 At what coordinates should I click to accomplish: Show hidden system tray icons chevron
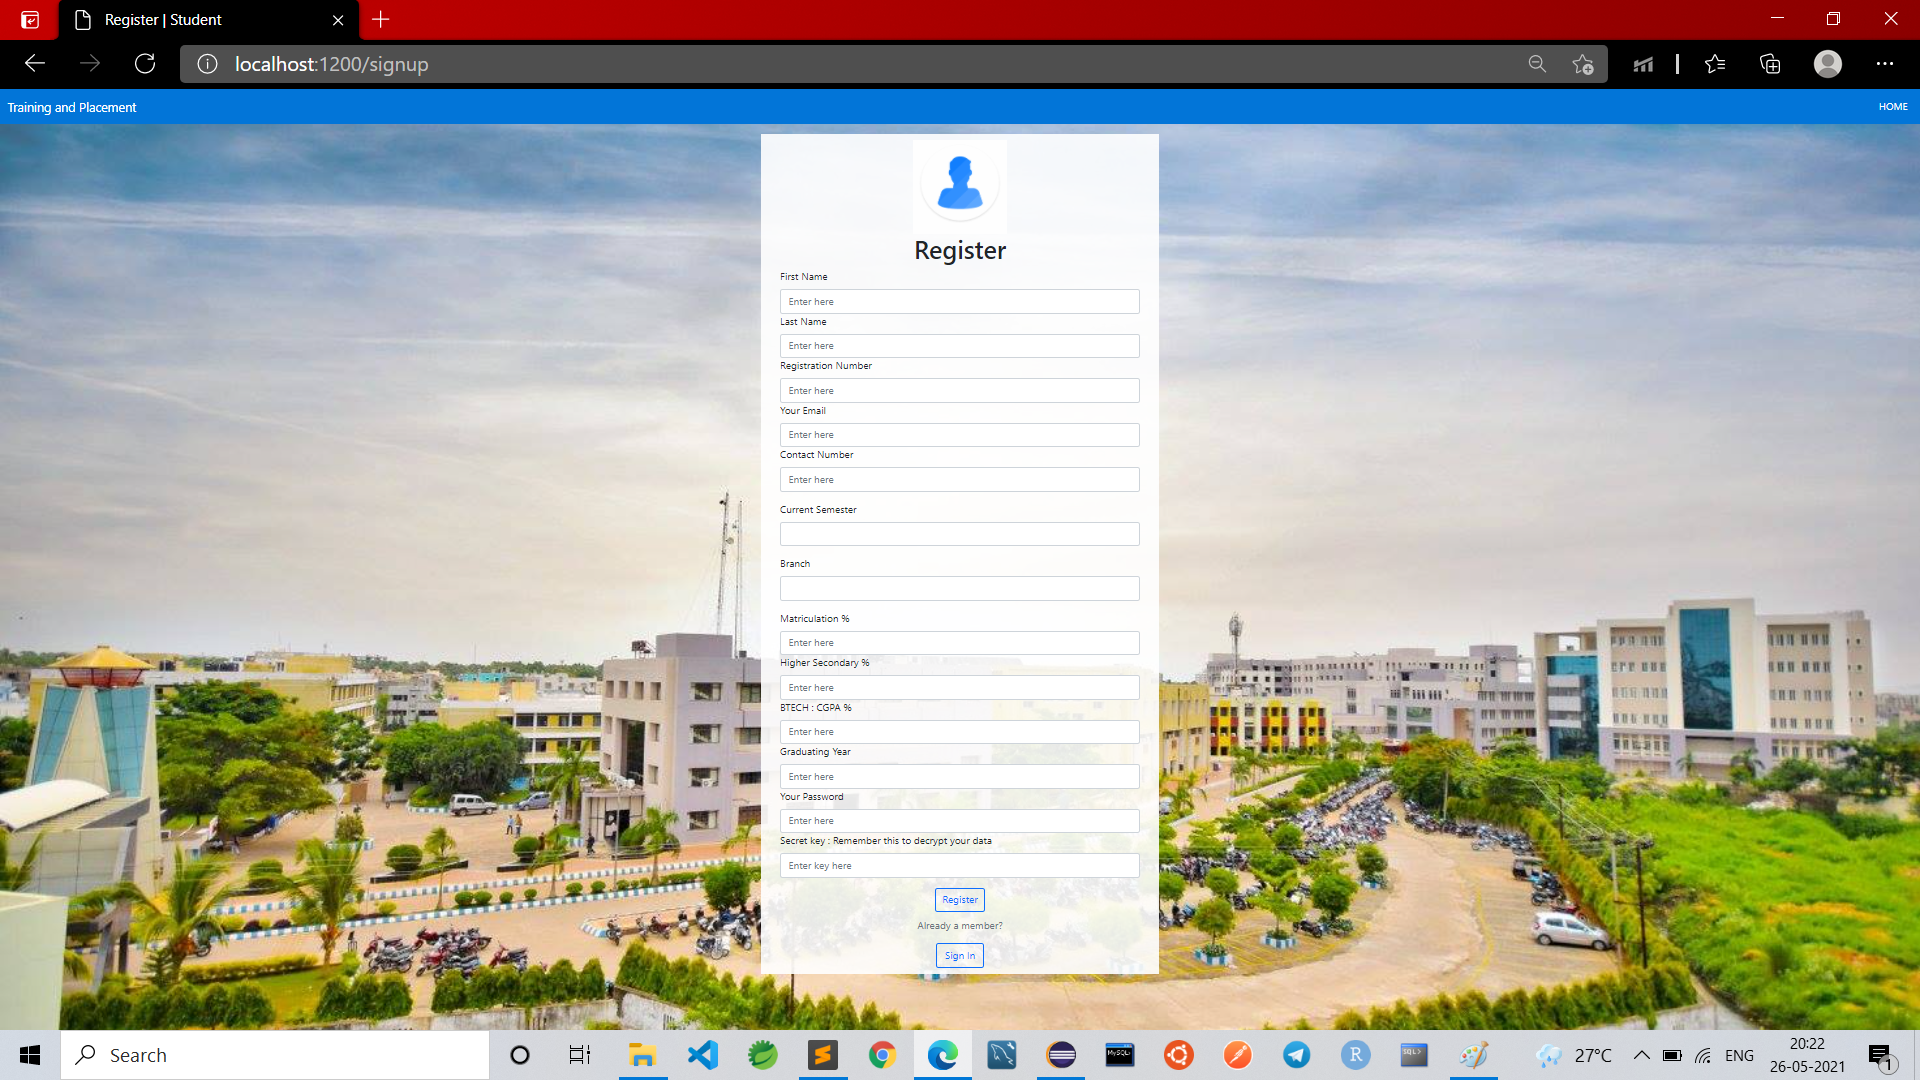(x=1641, y=1055)
